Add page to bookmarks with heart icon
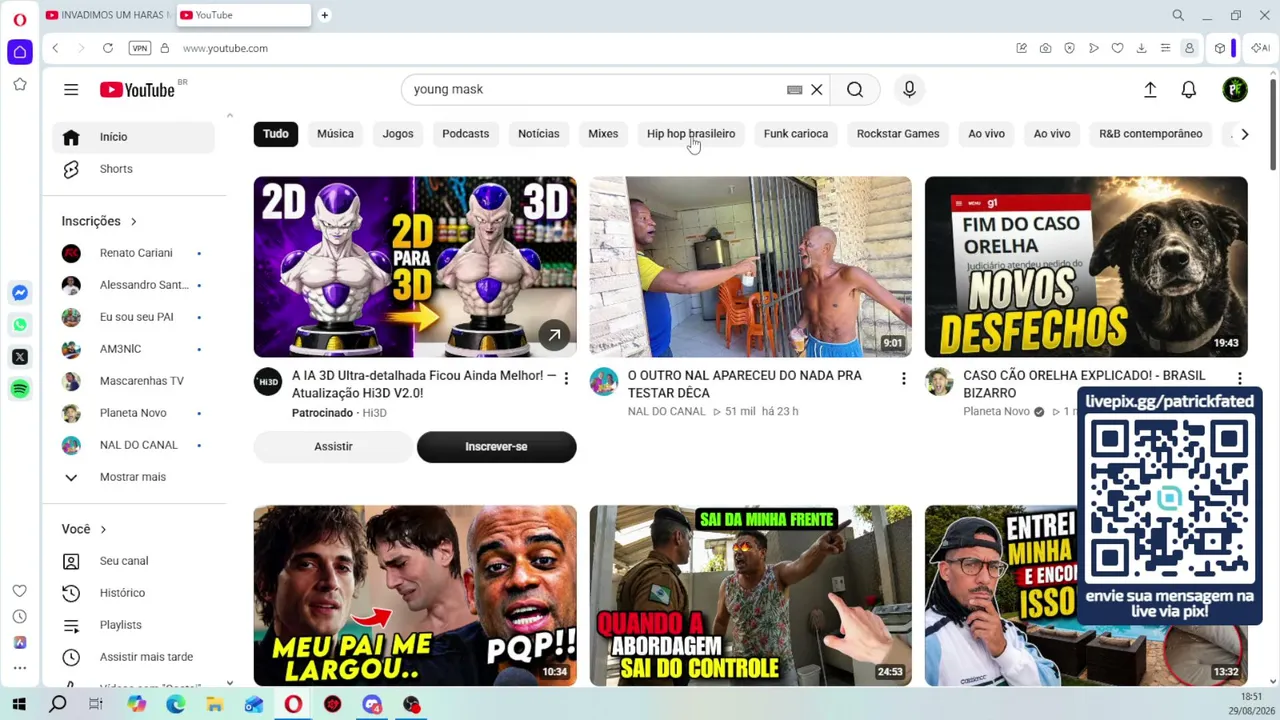The image size is (1280, 720). point(1117,48)
